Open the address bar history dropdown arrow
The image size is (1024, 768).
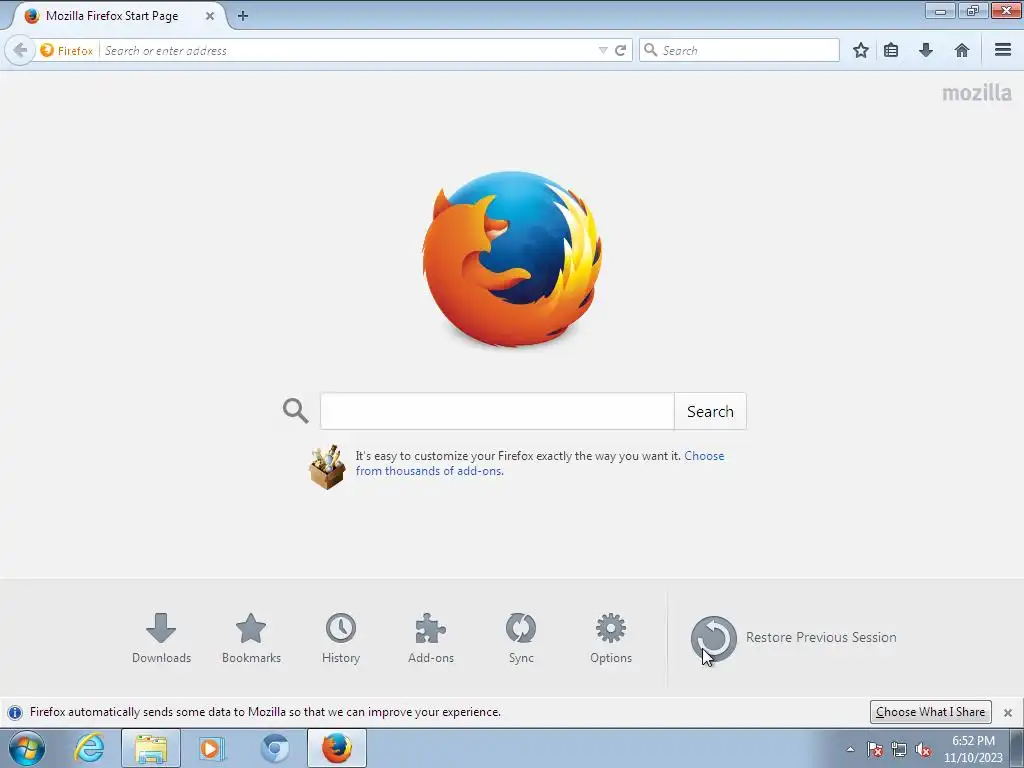(x=603, y=50)
